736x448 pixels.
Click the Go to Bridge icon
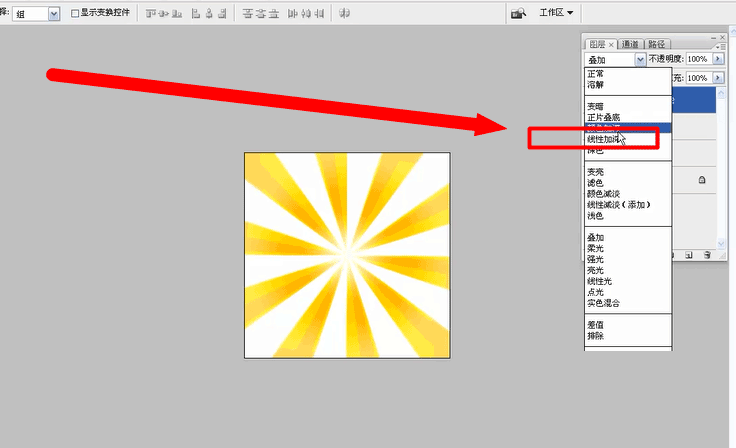pos(518,13)
